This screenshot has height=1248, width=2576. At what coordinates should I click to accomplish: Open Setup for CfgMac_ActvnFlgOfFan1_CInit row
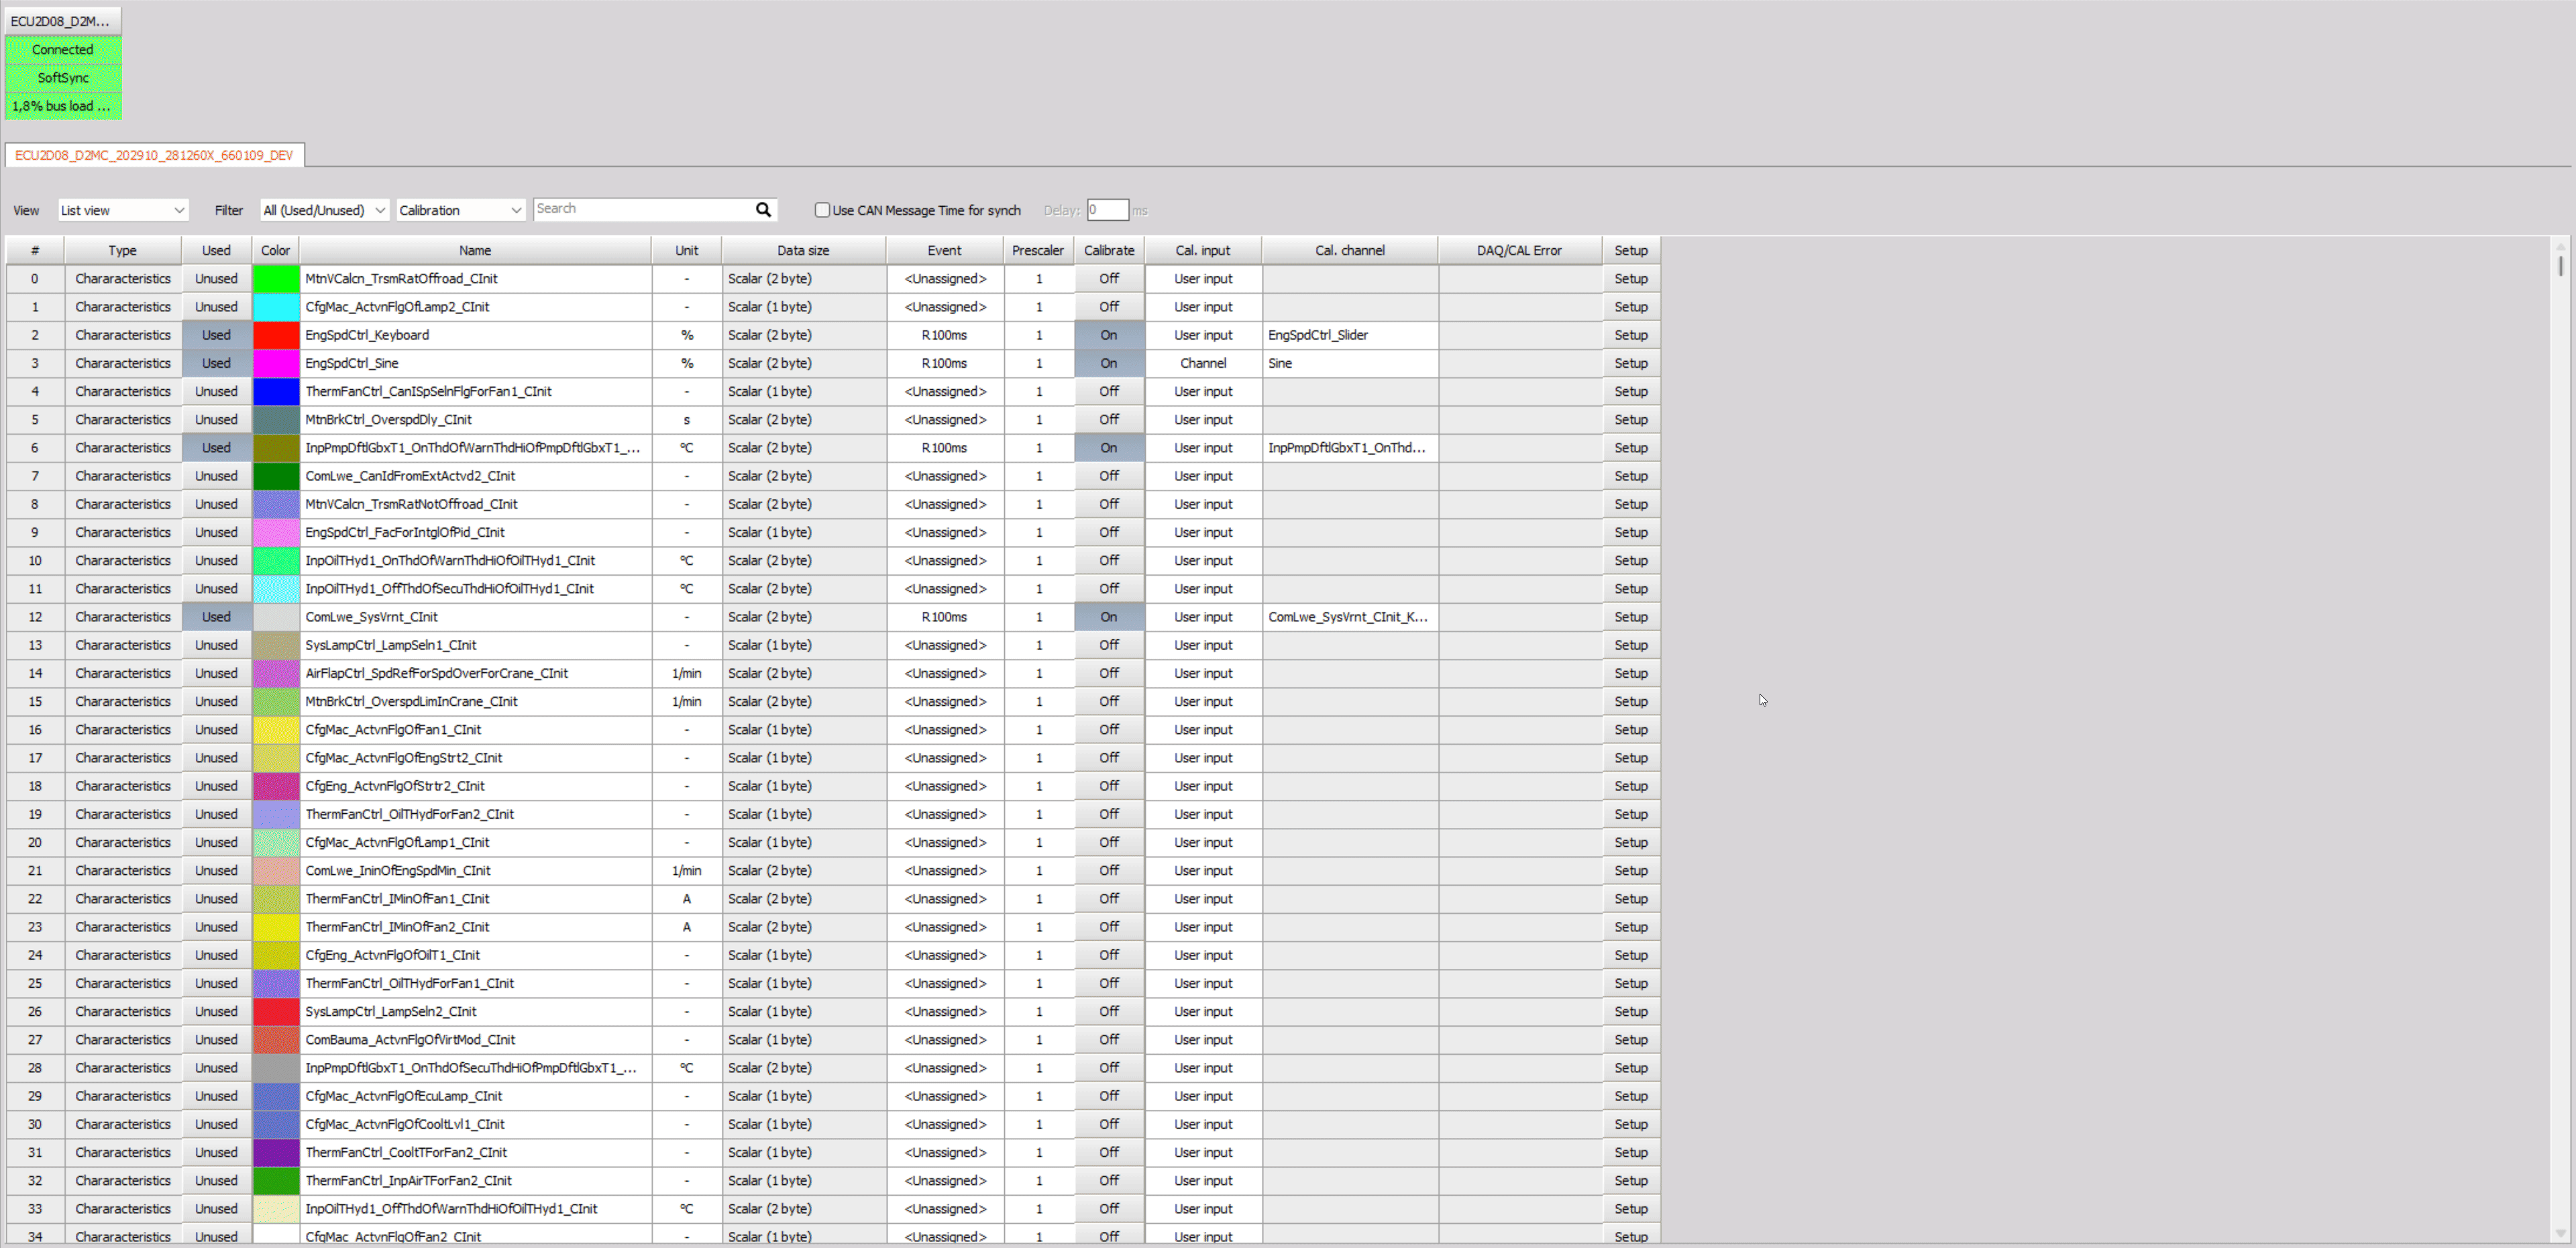1630,730
